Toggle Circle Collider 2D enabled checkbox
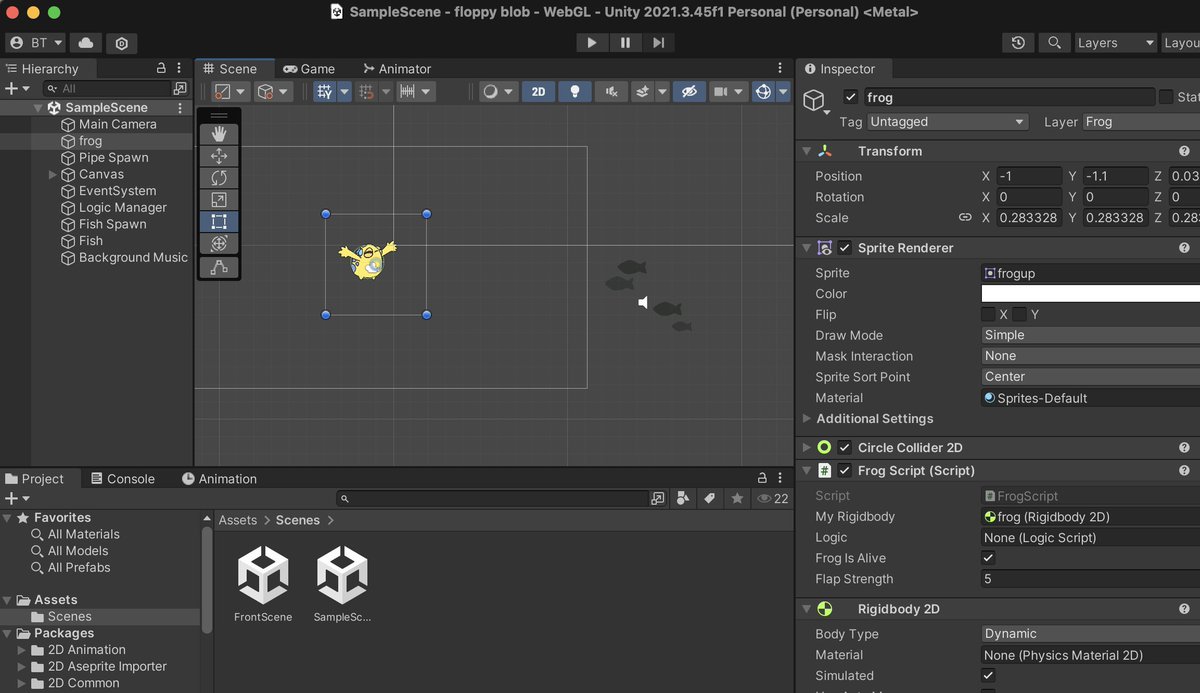The width and height of the screenshot is (1200, 693). coord(845,447)
